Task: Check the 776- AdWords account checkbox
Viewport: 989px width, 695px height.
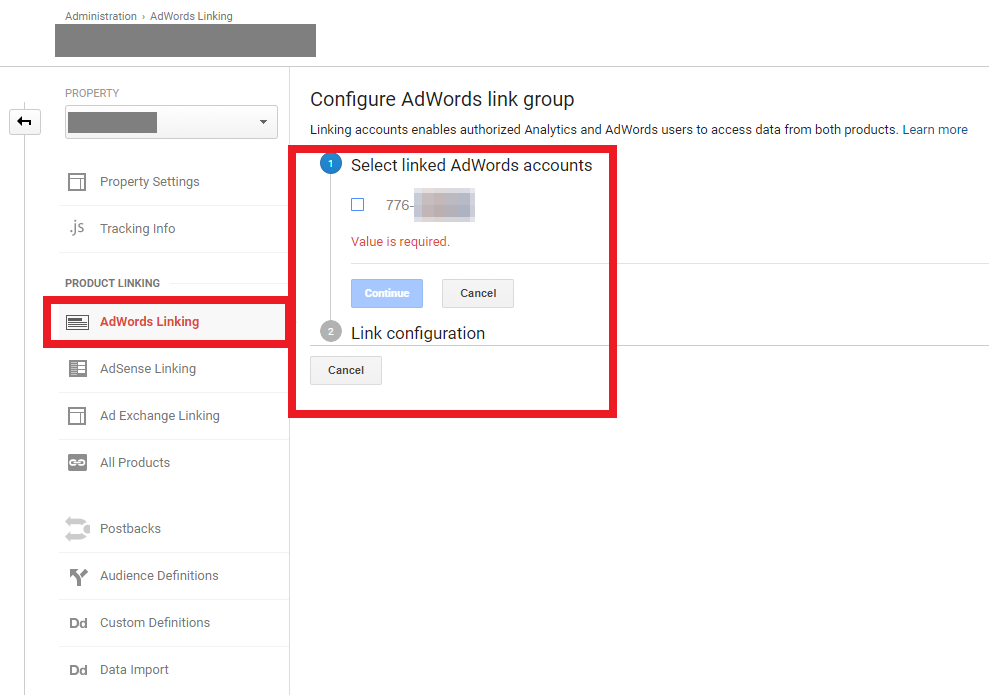Action: pyautogui.click(x=358, y=205)
